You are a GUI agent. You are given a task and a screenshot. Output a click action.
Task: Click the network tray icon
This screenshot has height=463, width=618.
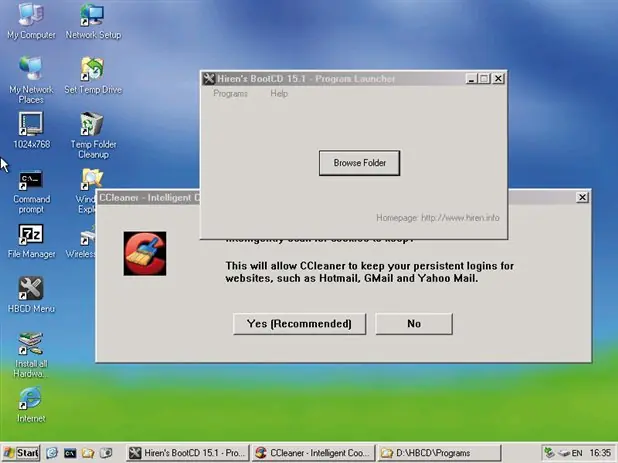549,453
